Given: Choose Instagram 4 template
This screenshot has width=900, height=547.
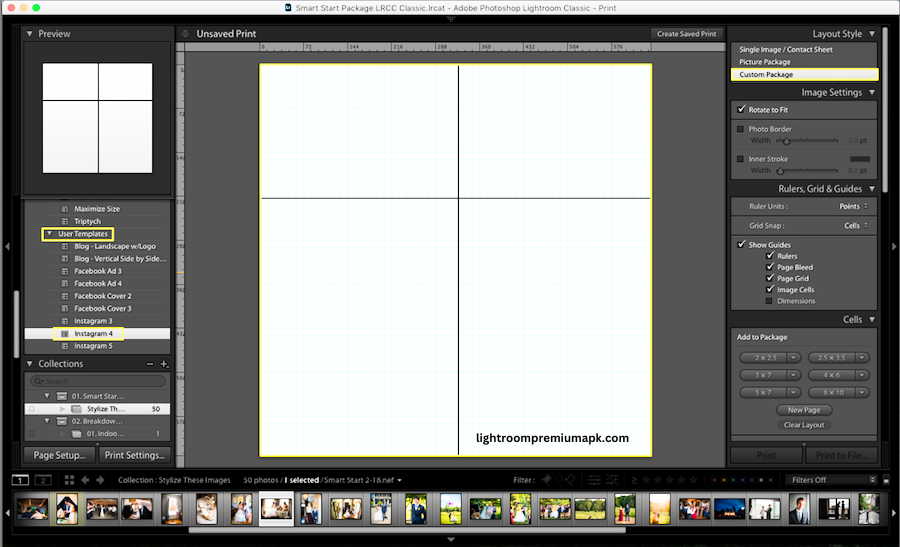Looking at the screenshot, I should click(97, 333).
